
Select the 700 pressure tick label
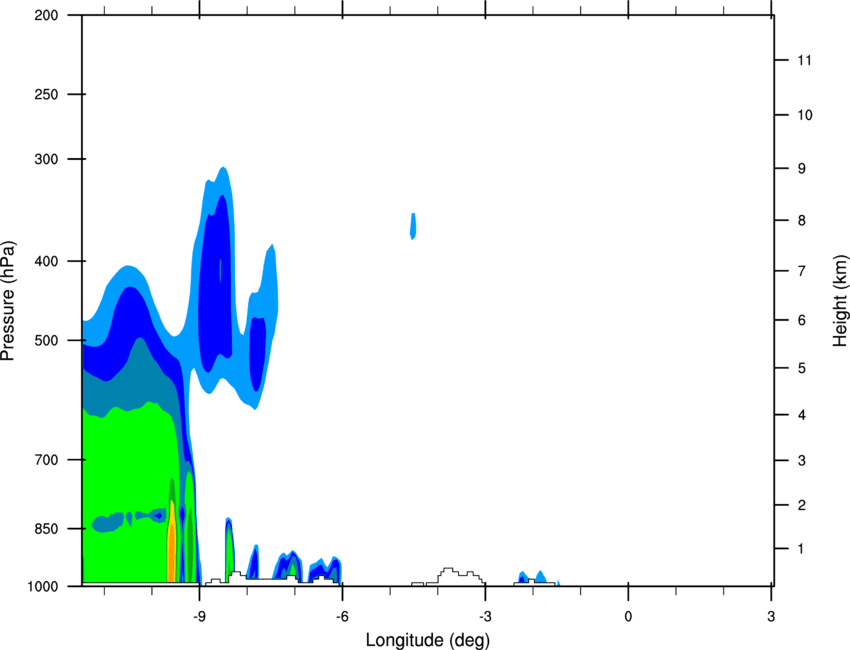[x=46, y=460]
